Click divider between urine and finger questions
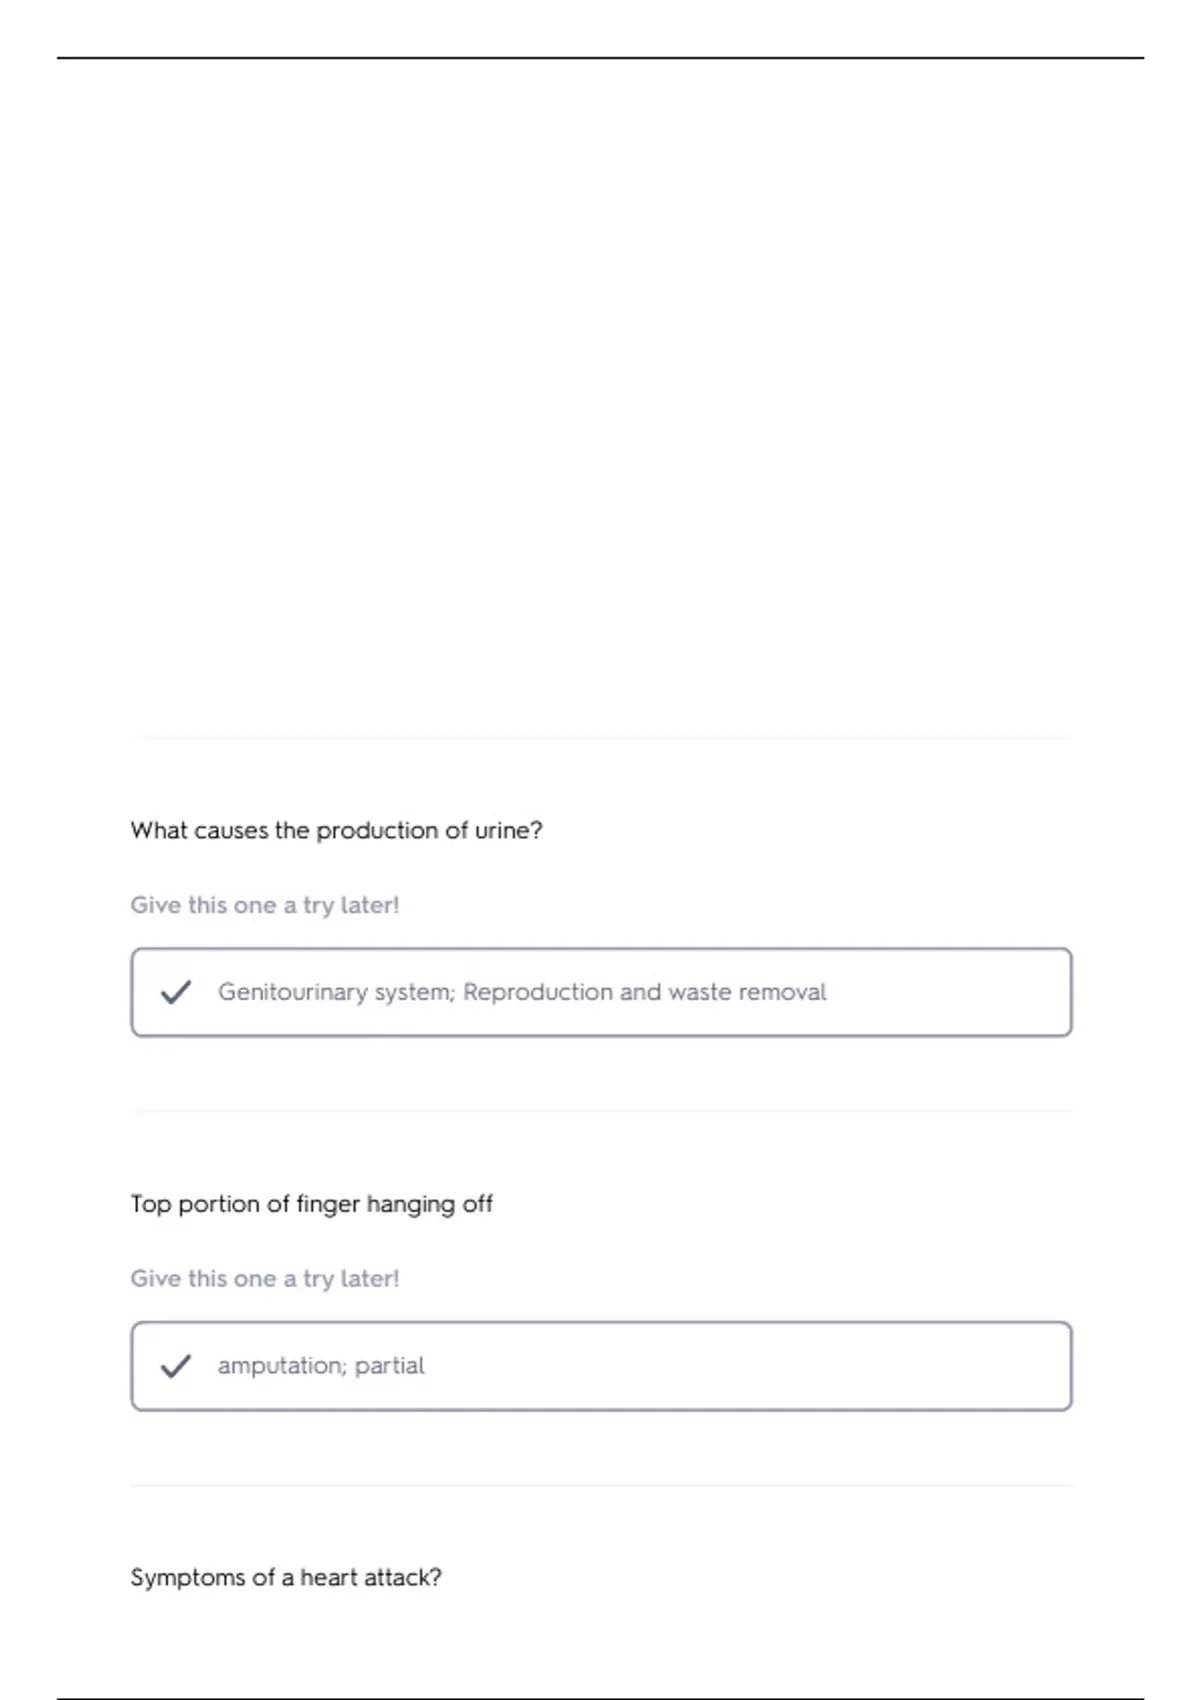Screen dimensions: 1200x1700 [601, 1111]
